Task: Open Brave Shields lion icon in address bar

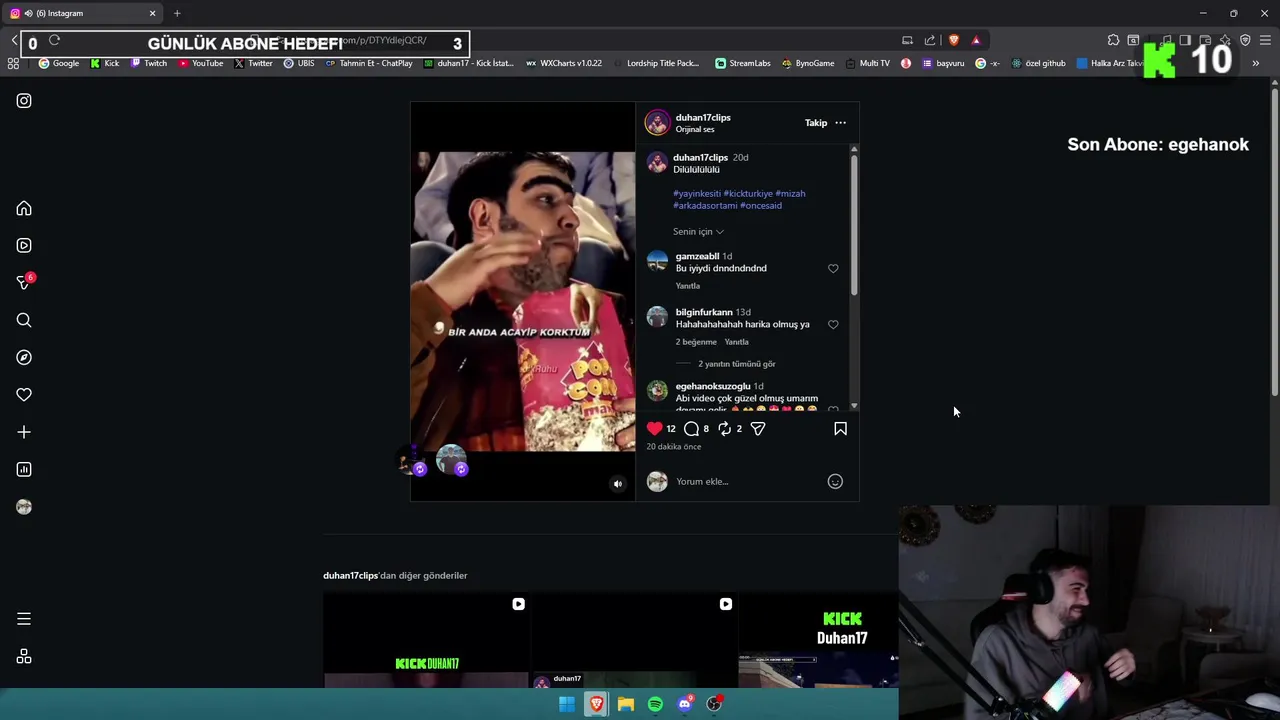Action: (954, 40)
